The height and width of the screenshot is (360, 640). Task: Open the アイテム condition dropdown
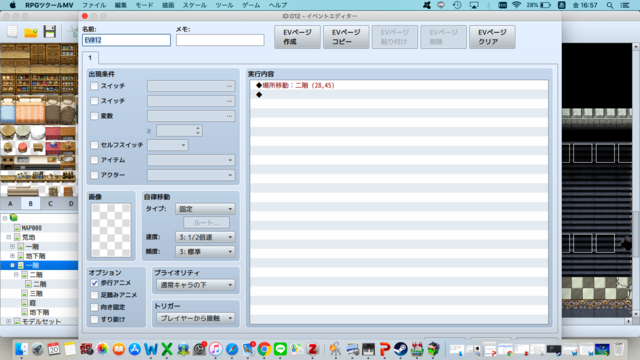pos(191,160)
